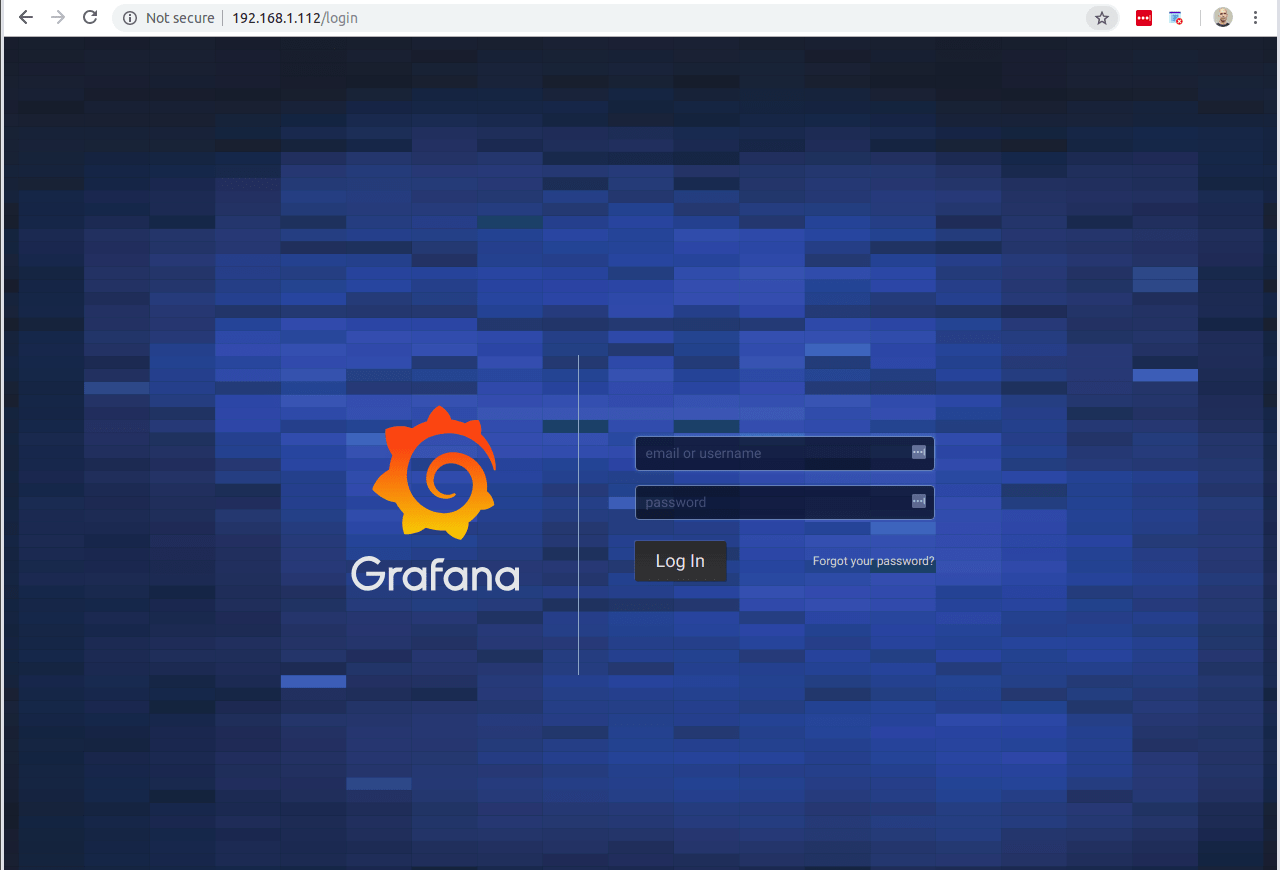Click the browser forward arrow
The width and height of the screenshot is (1280, 870).
[58, 18]
